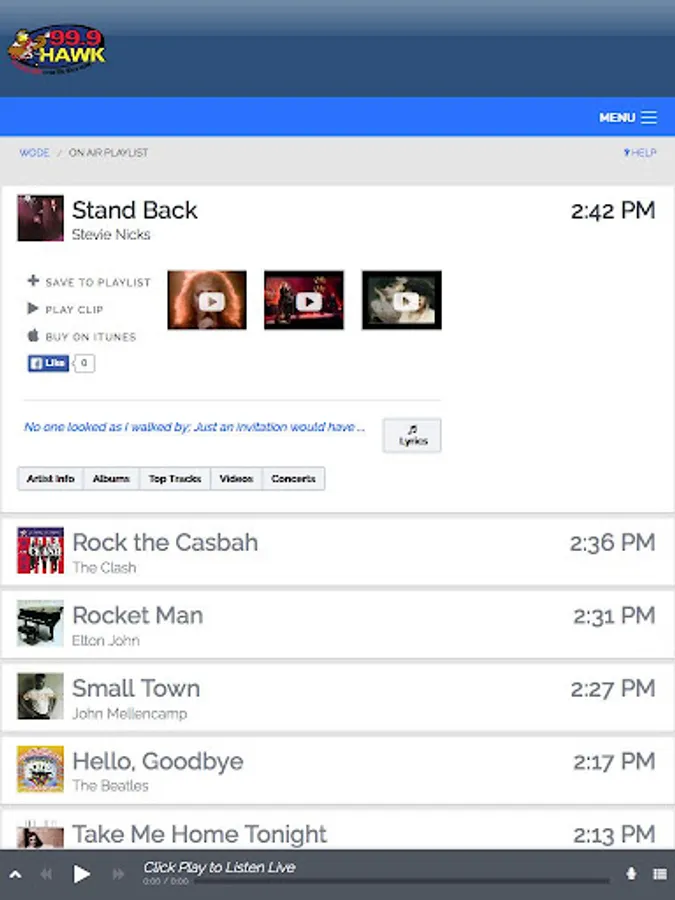This screenshot has width=675, height=900.
Task: Skip to next track in player bar
Action: [x=118, y=874]
